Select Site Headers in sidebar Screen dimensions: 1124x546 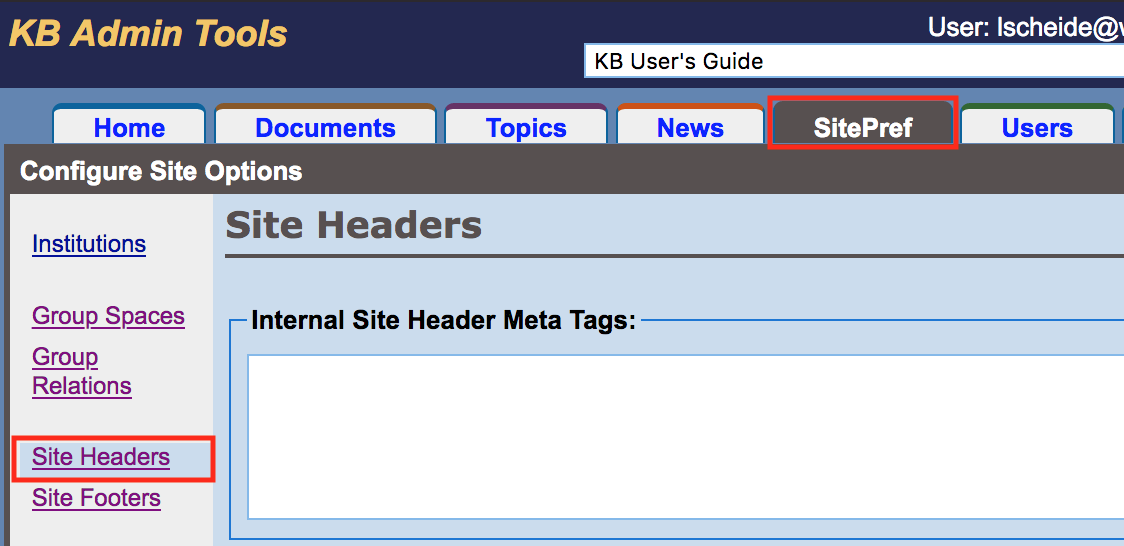[x=101, y=457]
